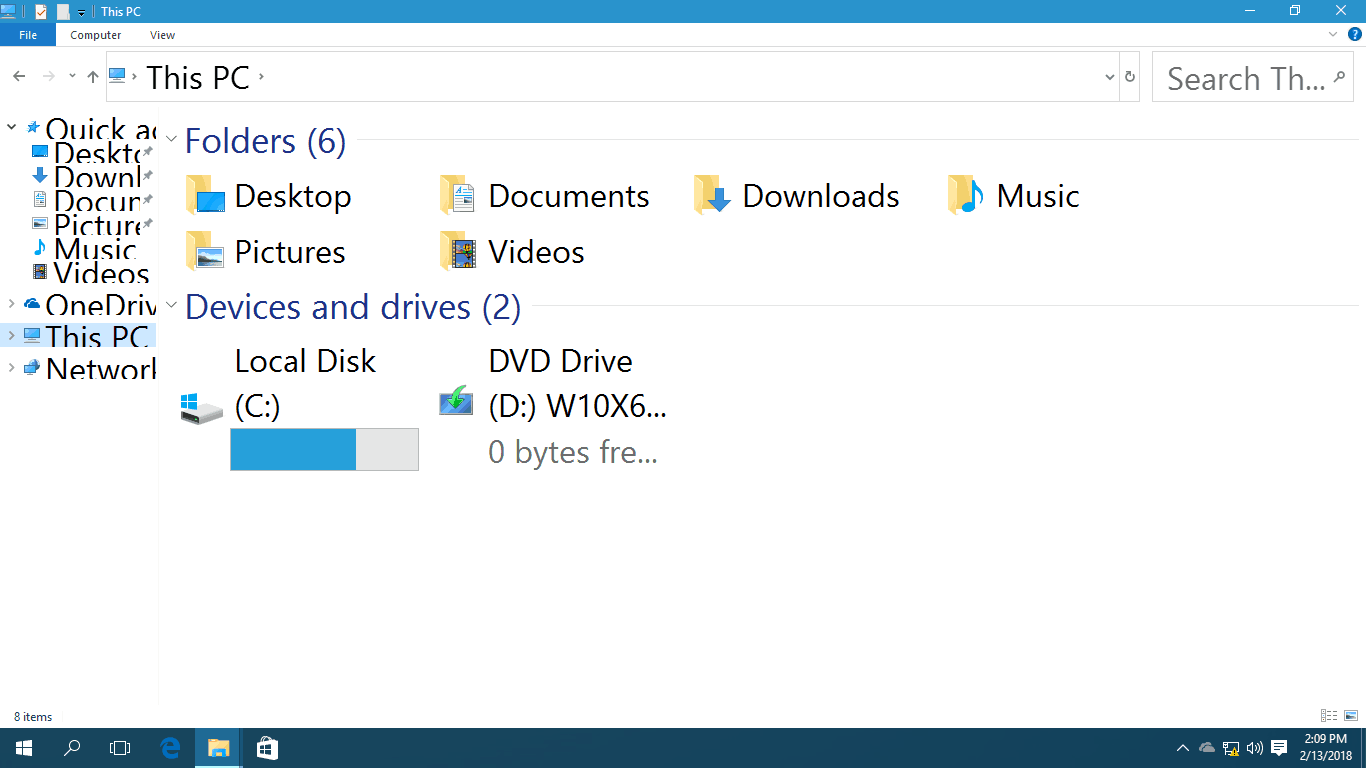
Task: Collapse the Folders (6) section
Action: (x=170, y=139)
